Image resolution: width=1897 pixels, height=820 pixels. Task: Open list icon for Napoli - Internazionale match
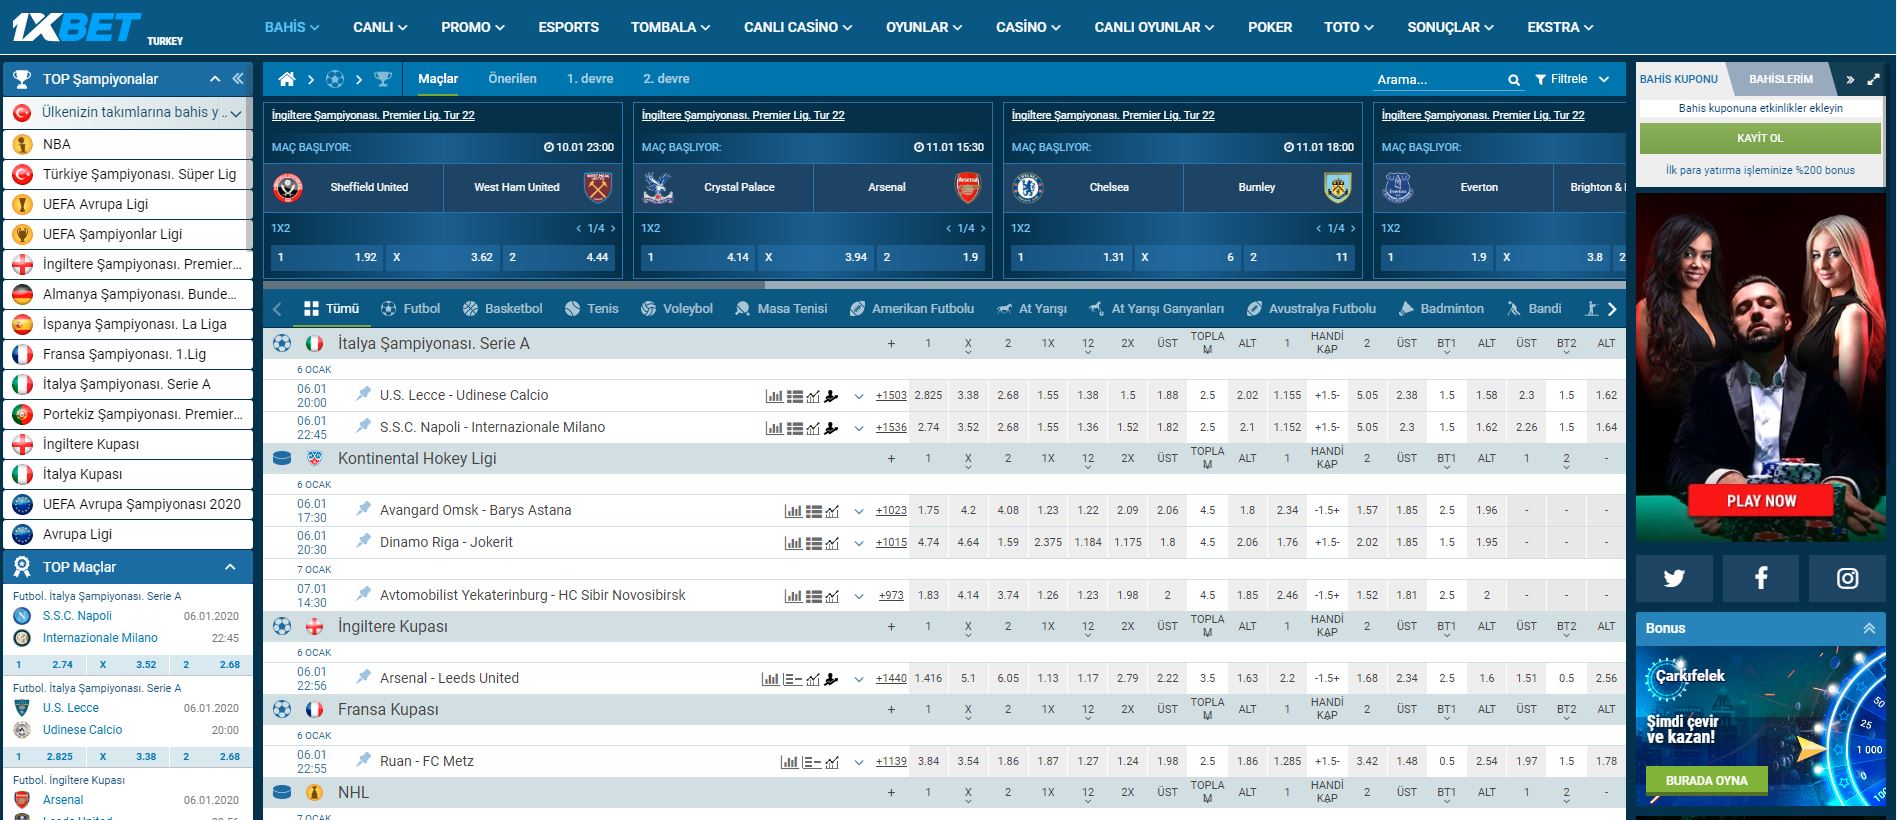[795, 428]
